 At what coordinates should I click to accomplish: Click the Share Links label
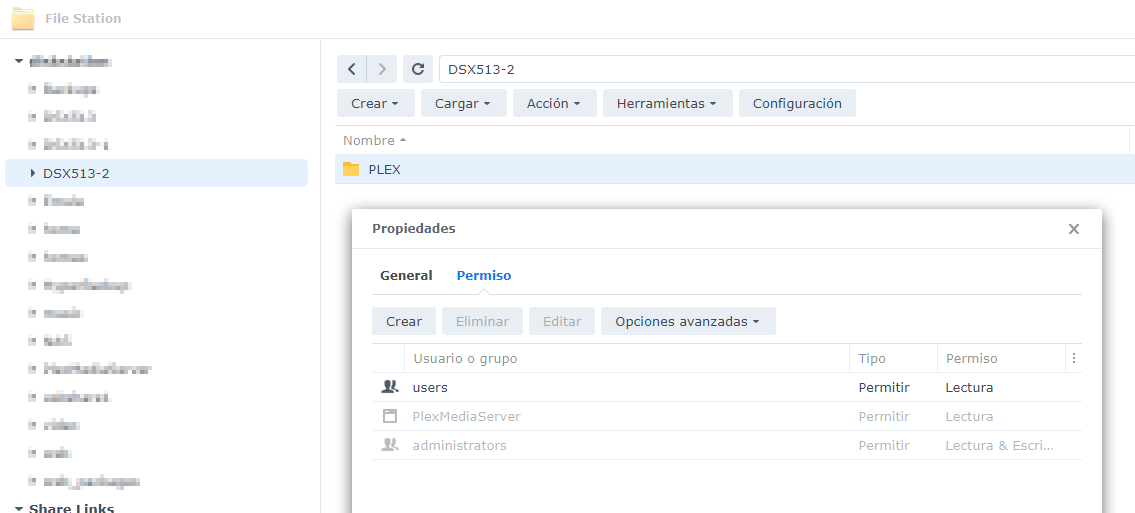point(72,509)
